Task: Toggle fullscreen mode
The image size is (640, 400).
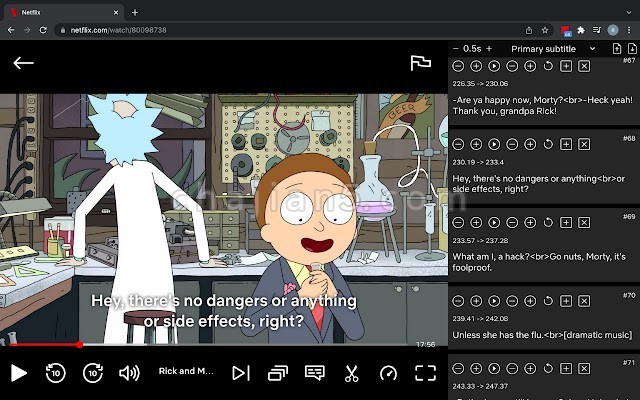Action: (425, 373)
